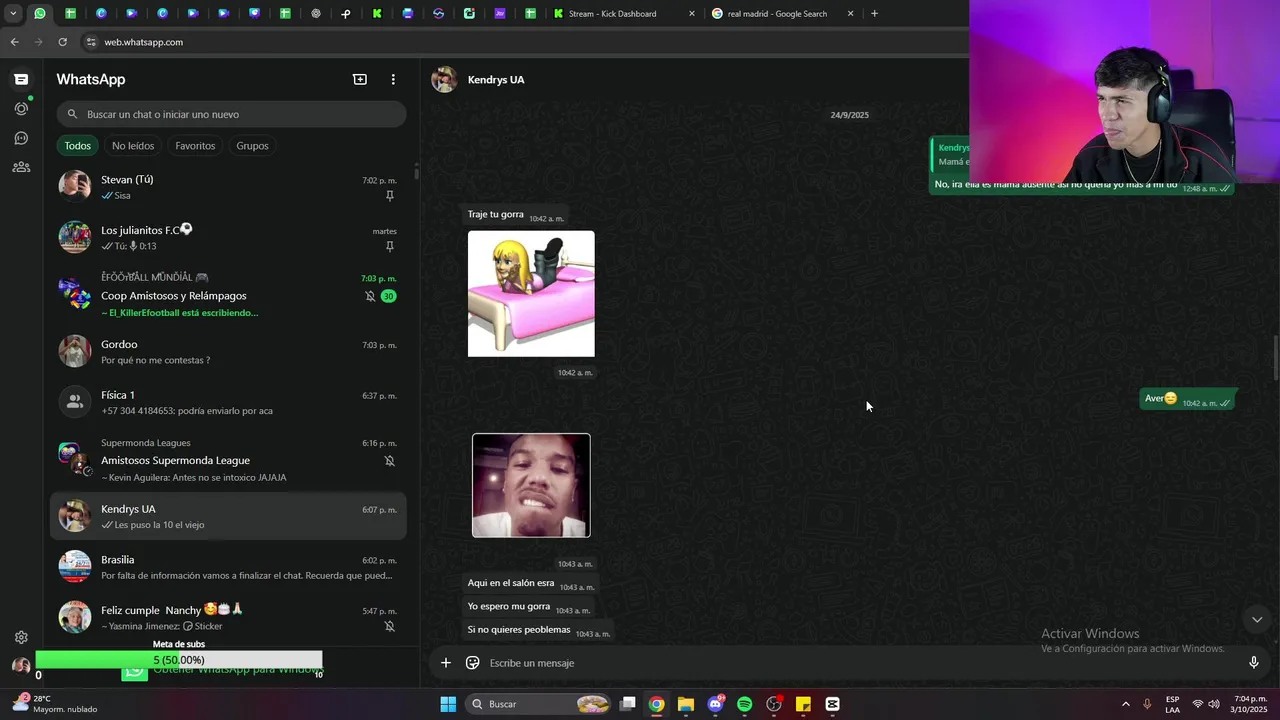This screenshot has height=720, width=1280.
Task: Select the No leídos chat filter
Action: point(133,146)
